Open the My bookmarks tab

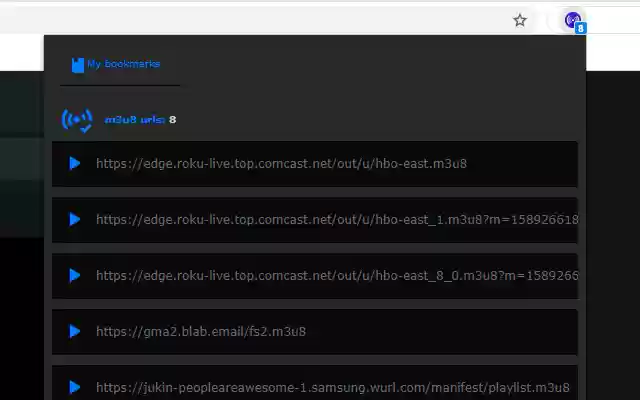[x=116, y=64]
